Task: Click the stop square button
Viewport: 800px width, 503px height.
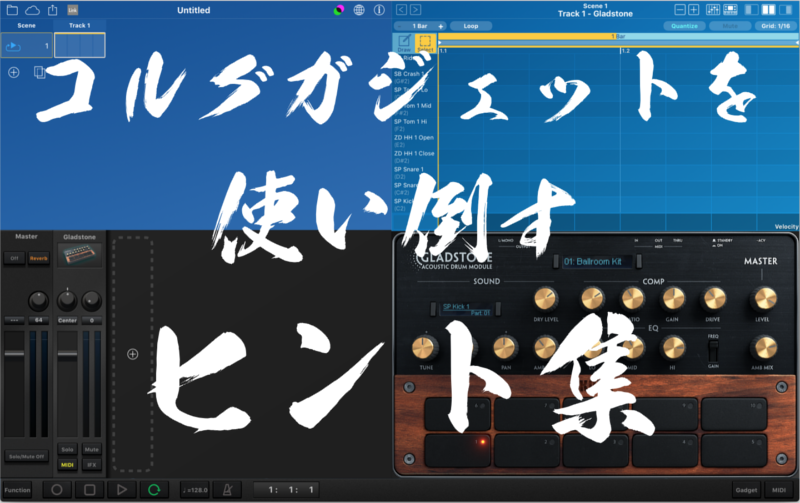Action: (89, 490)
